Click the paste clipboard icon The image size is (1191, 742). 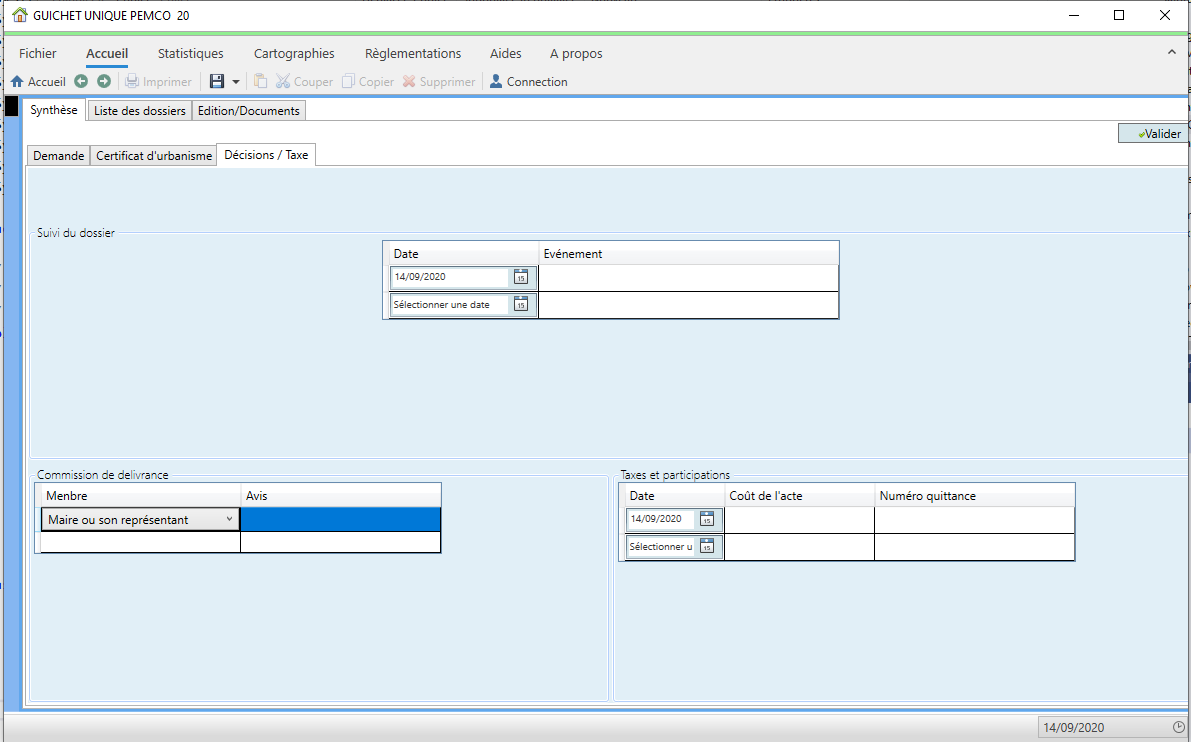[261, 81]
